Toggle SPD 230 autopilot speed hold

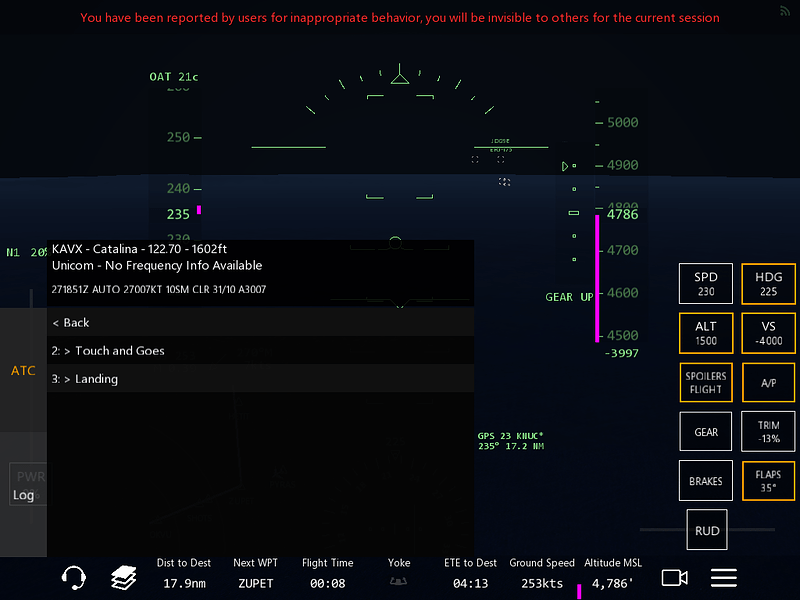tap(706, 284)
